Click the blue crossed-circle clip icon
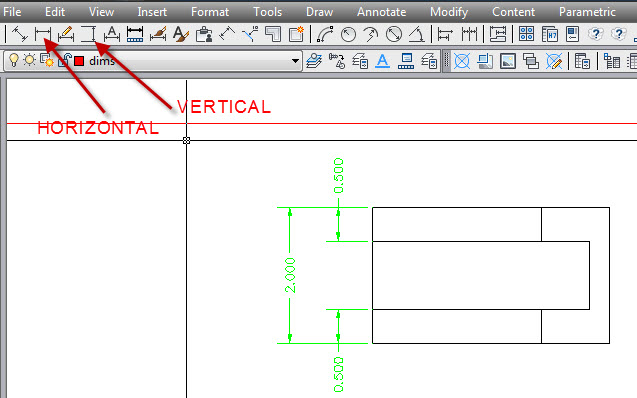 click(x=462, y=61)
